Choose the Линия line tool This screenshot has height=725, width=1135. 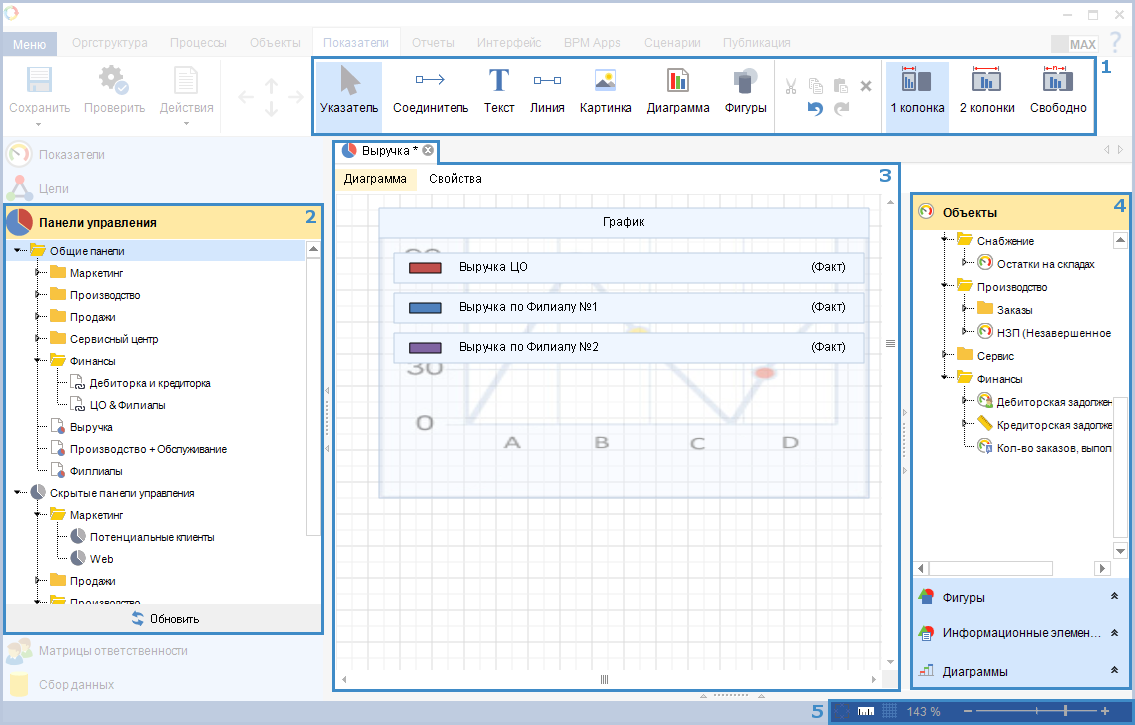(547, 92)
